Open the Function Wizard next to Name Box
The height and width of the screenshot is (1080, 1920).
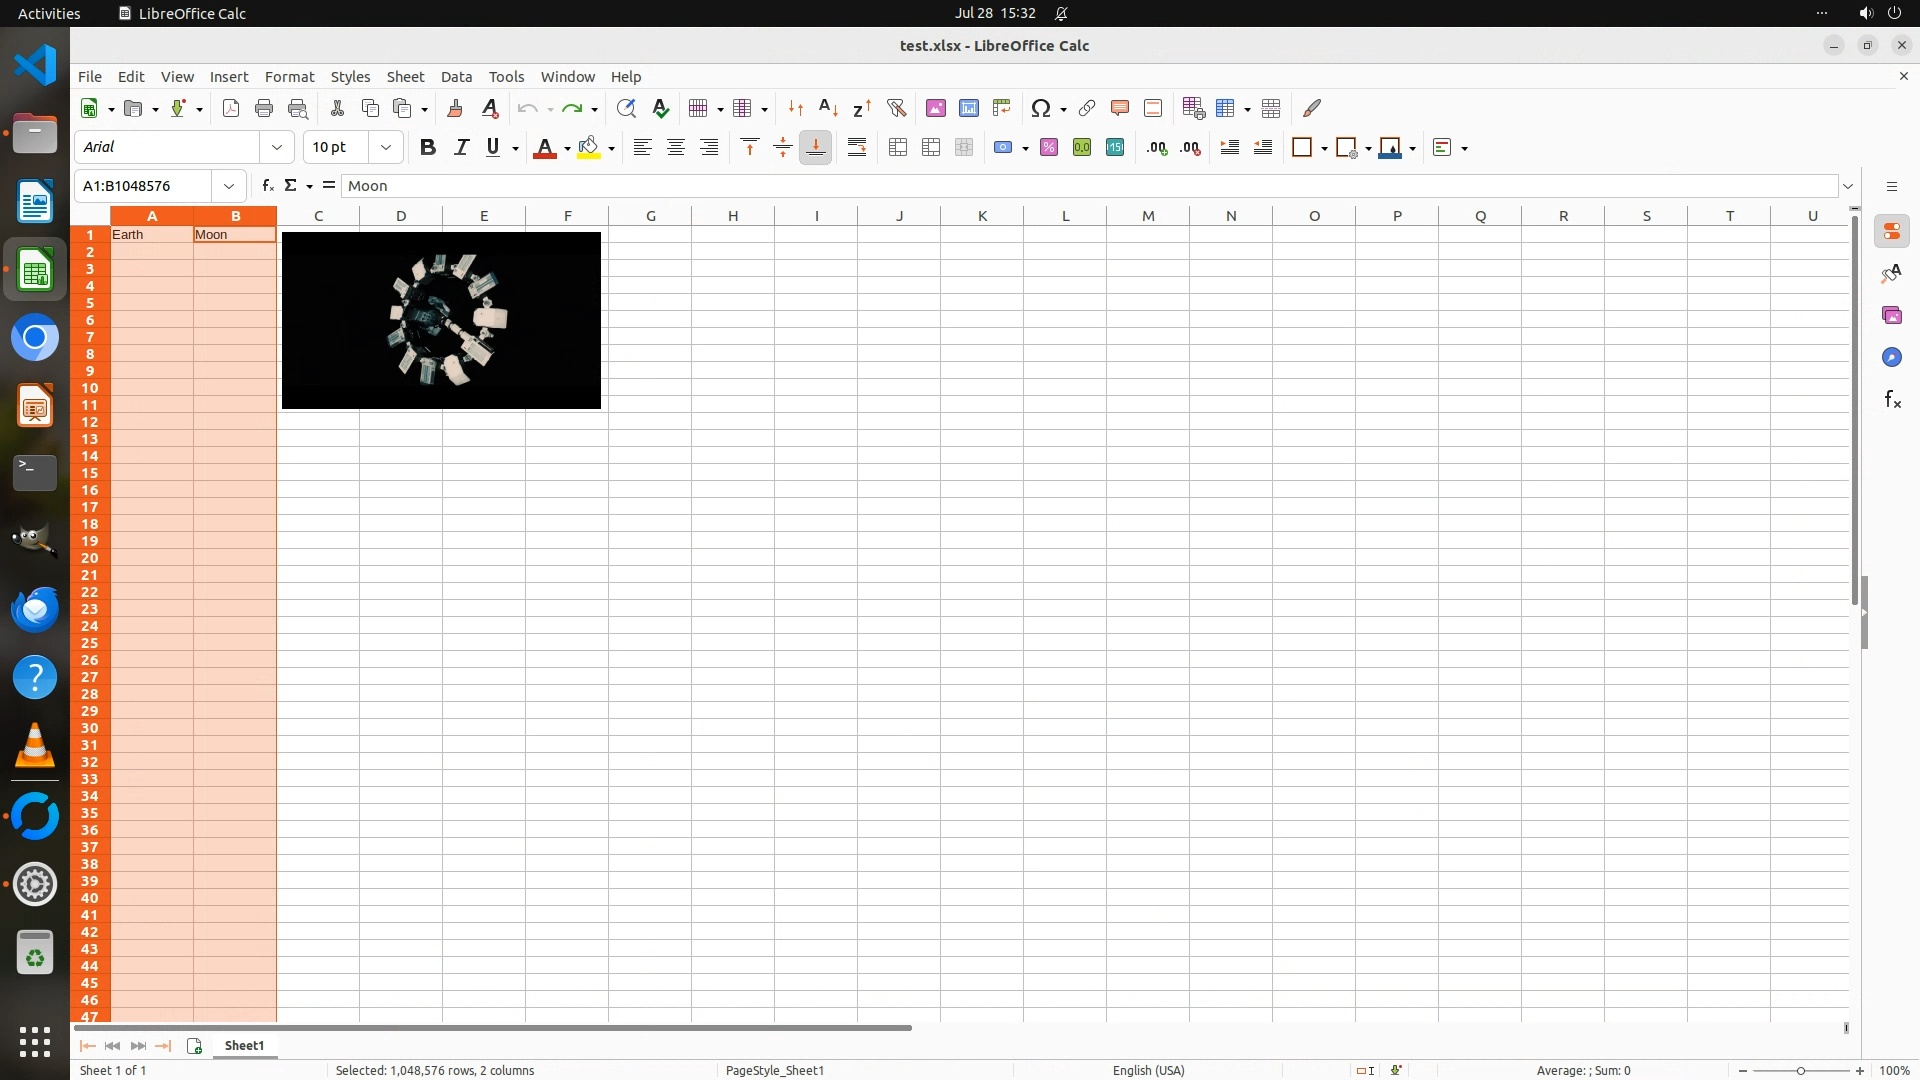tap(267, 185)
